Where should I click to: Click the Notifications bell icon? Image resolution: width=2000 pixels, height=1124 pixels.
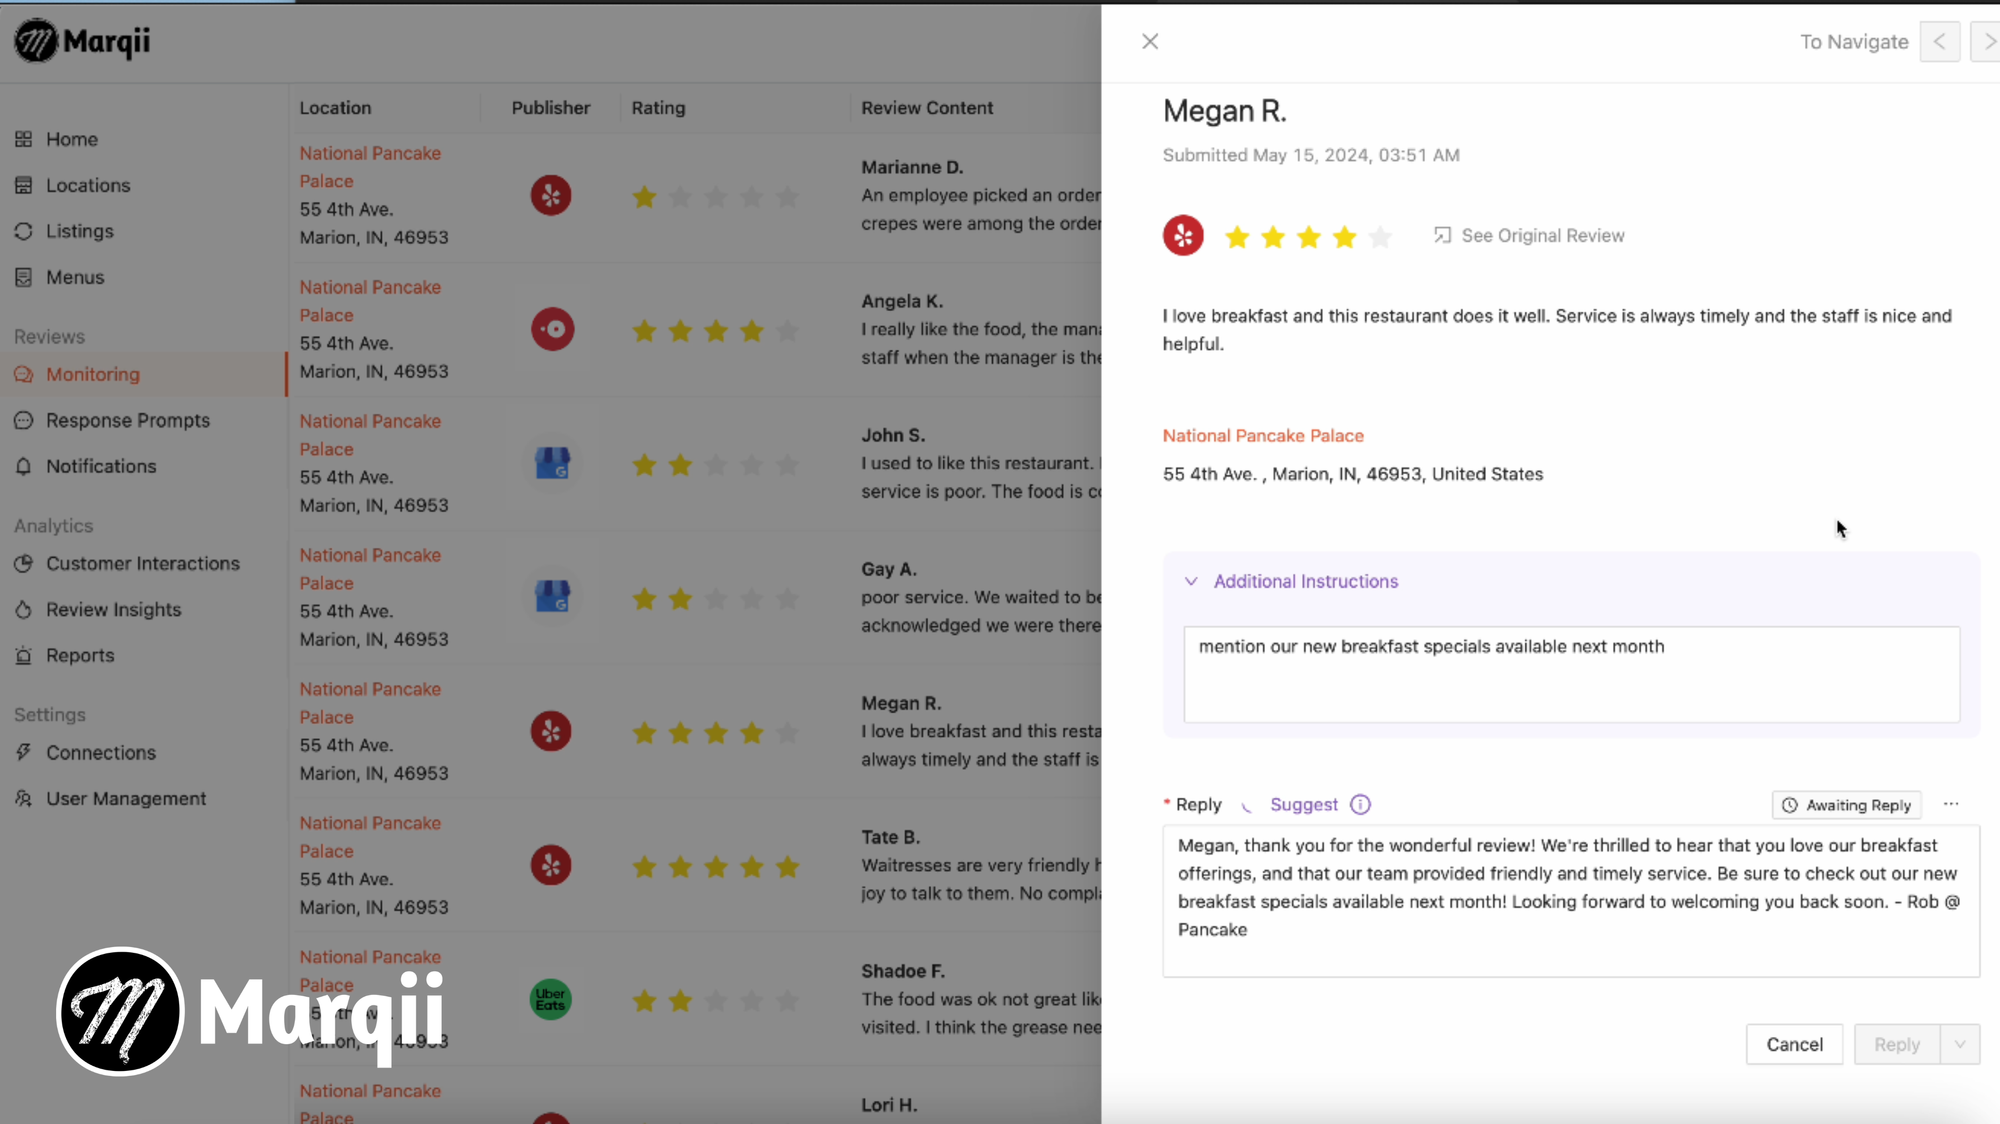point(24,467)
